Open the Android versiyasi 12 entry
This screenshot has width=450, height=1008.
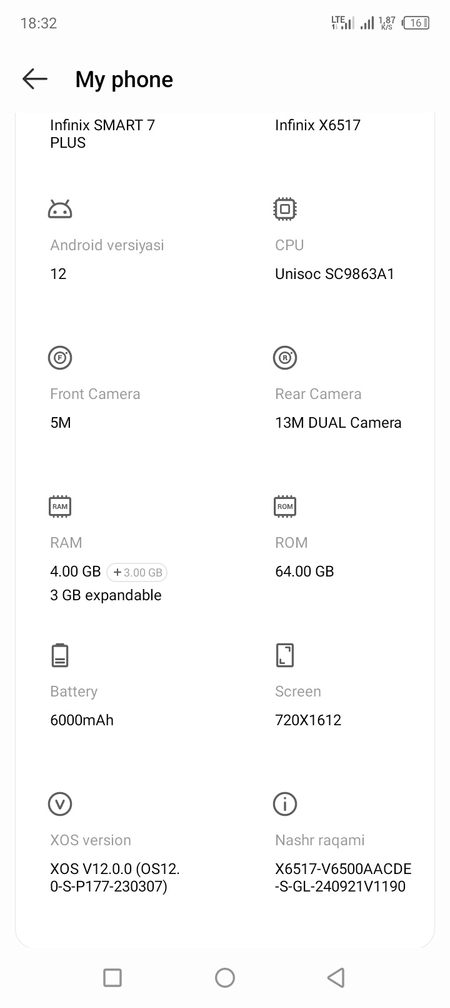click(107, 260)
